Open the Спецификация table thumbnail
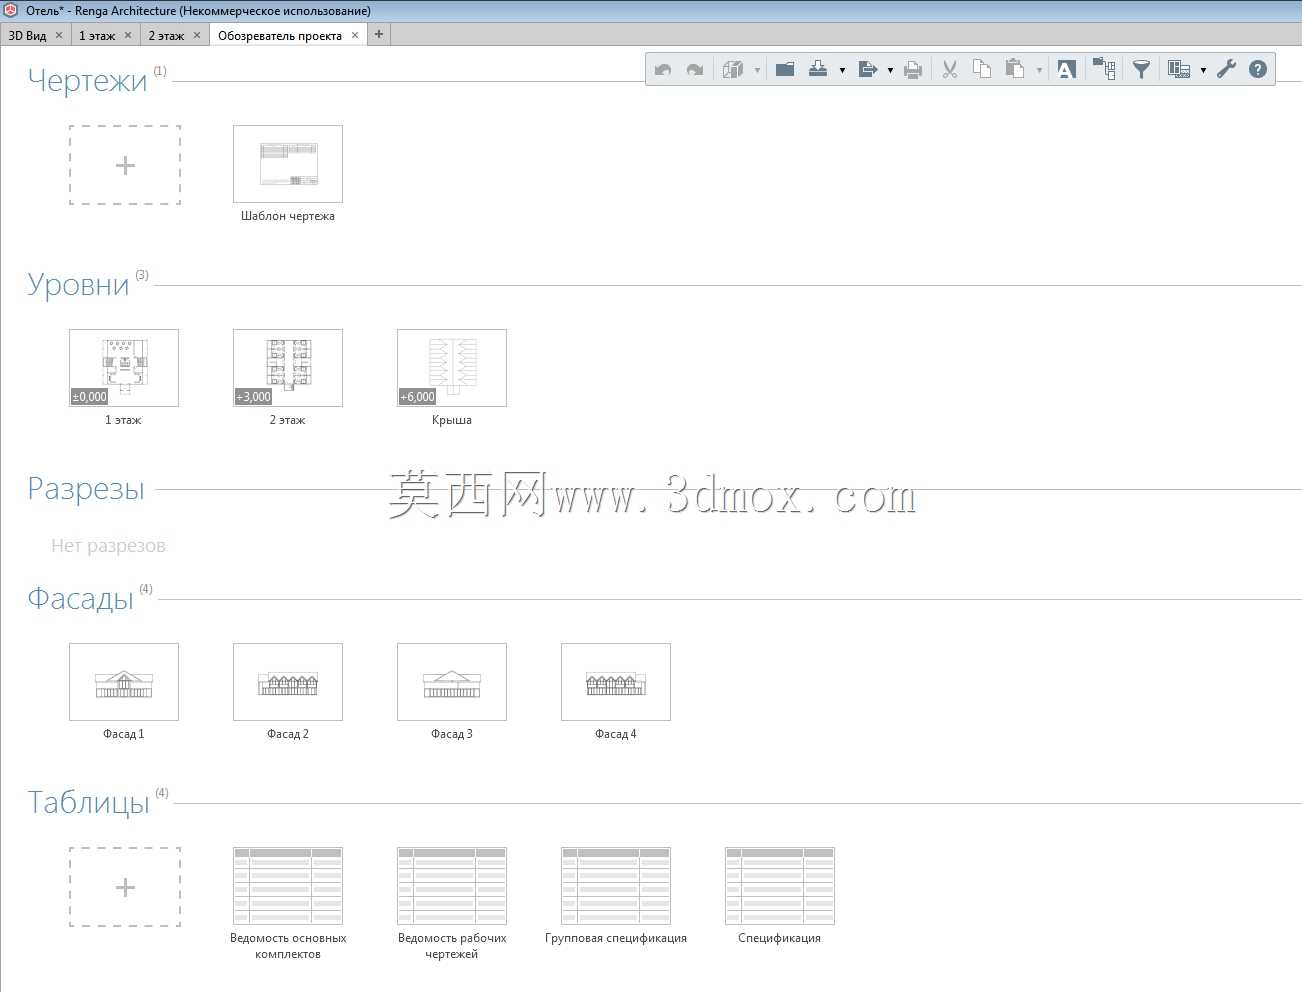Screen dimensions: 1302x992 780,886
